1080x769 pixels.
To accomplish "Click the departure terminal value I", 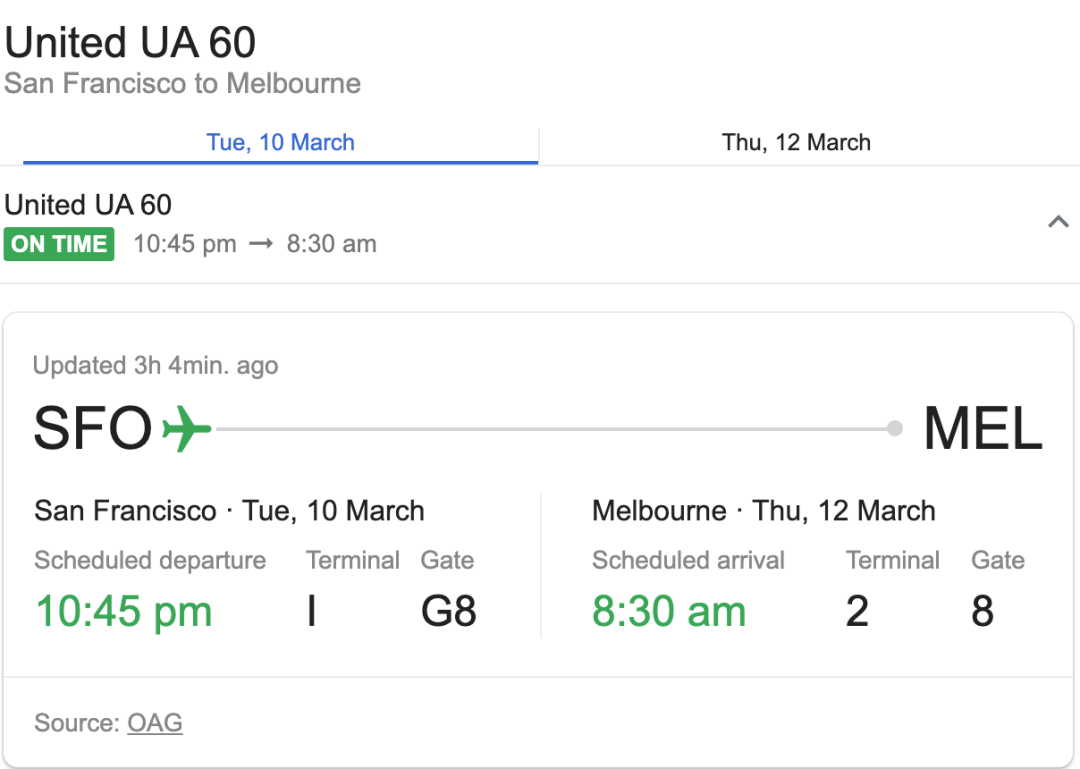I will pyautogui.click(x=311, y=611).
